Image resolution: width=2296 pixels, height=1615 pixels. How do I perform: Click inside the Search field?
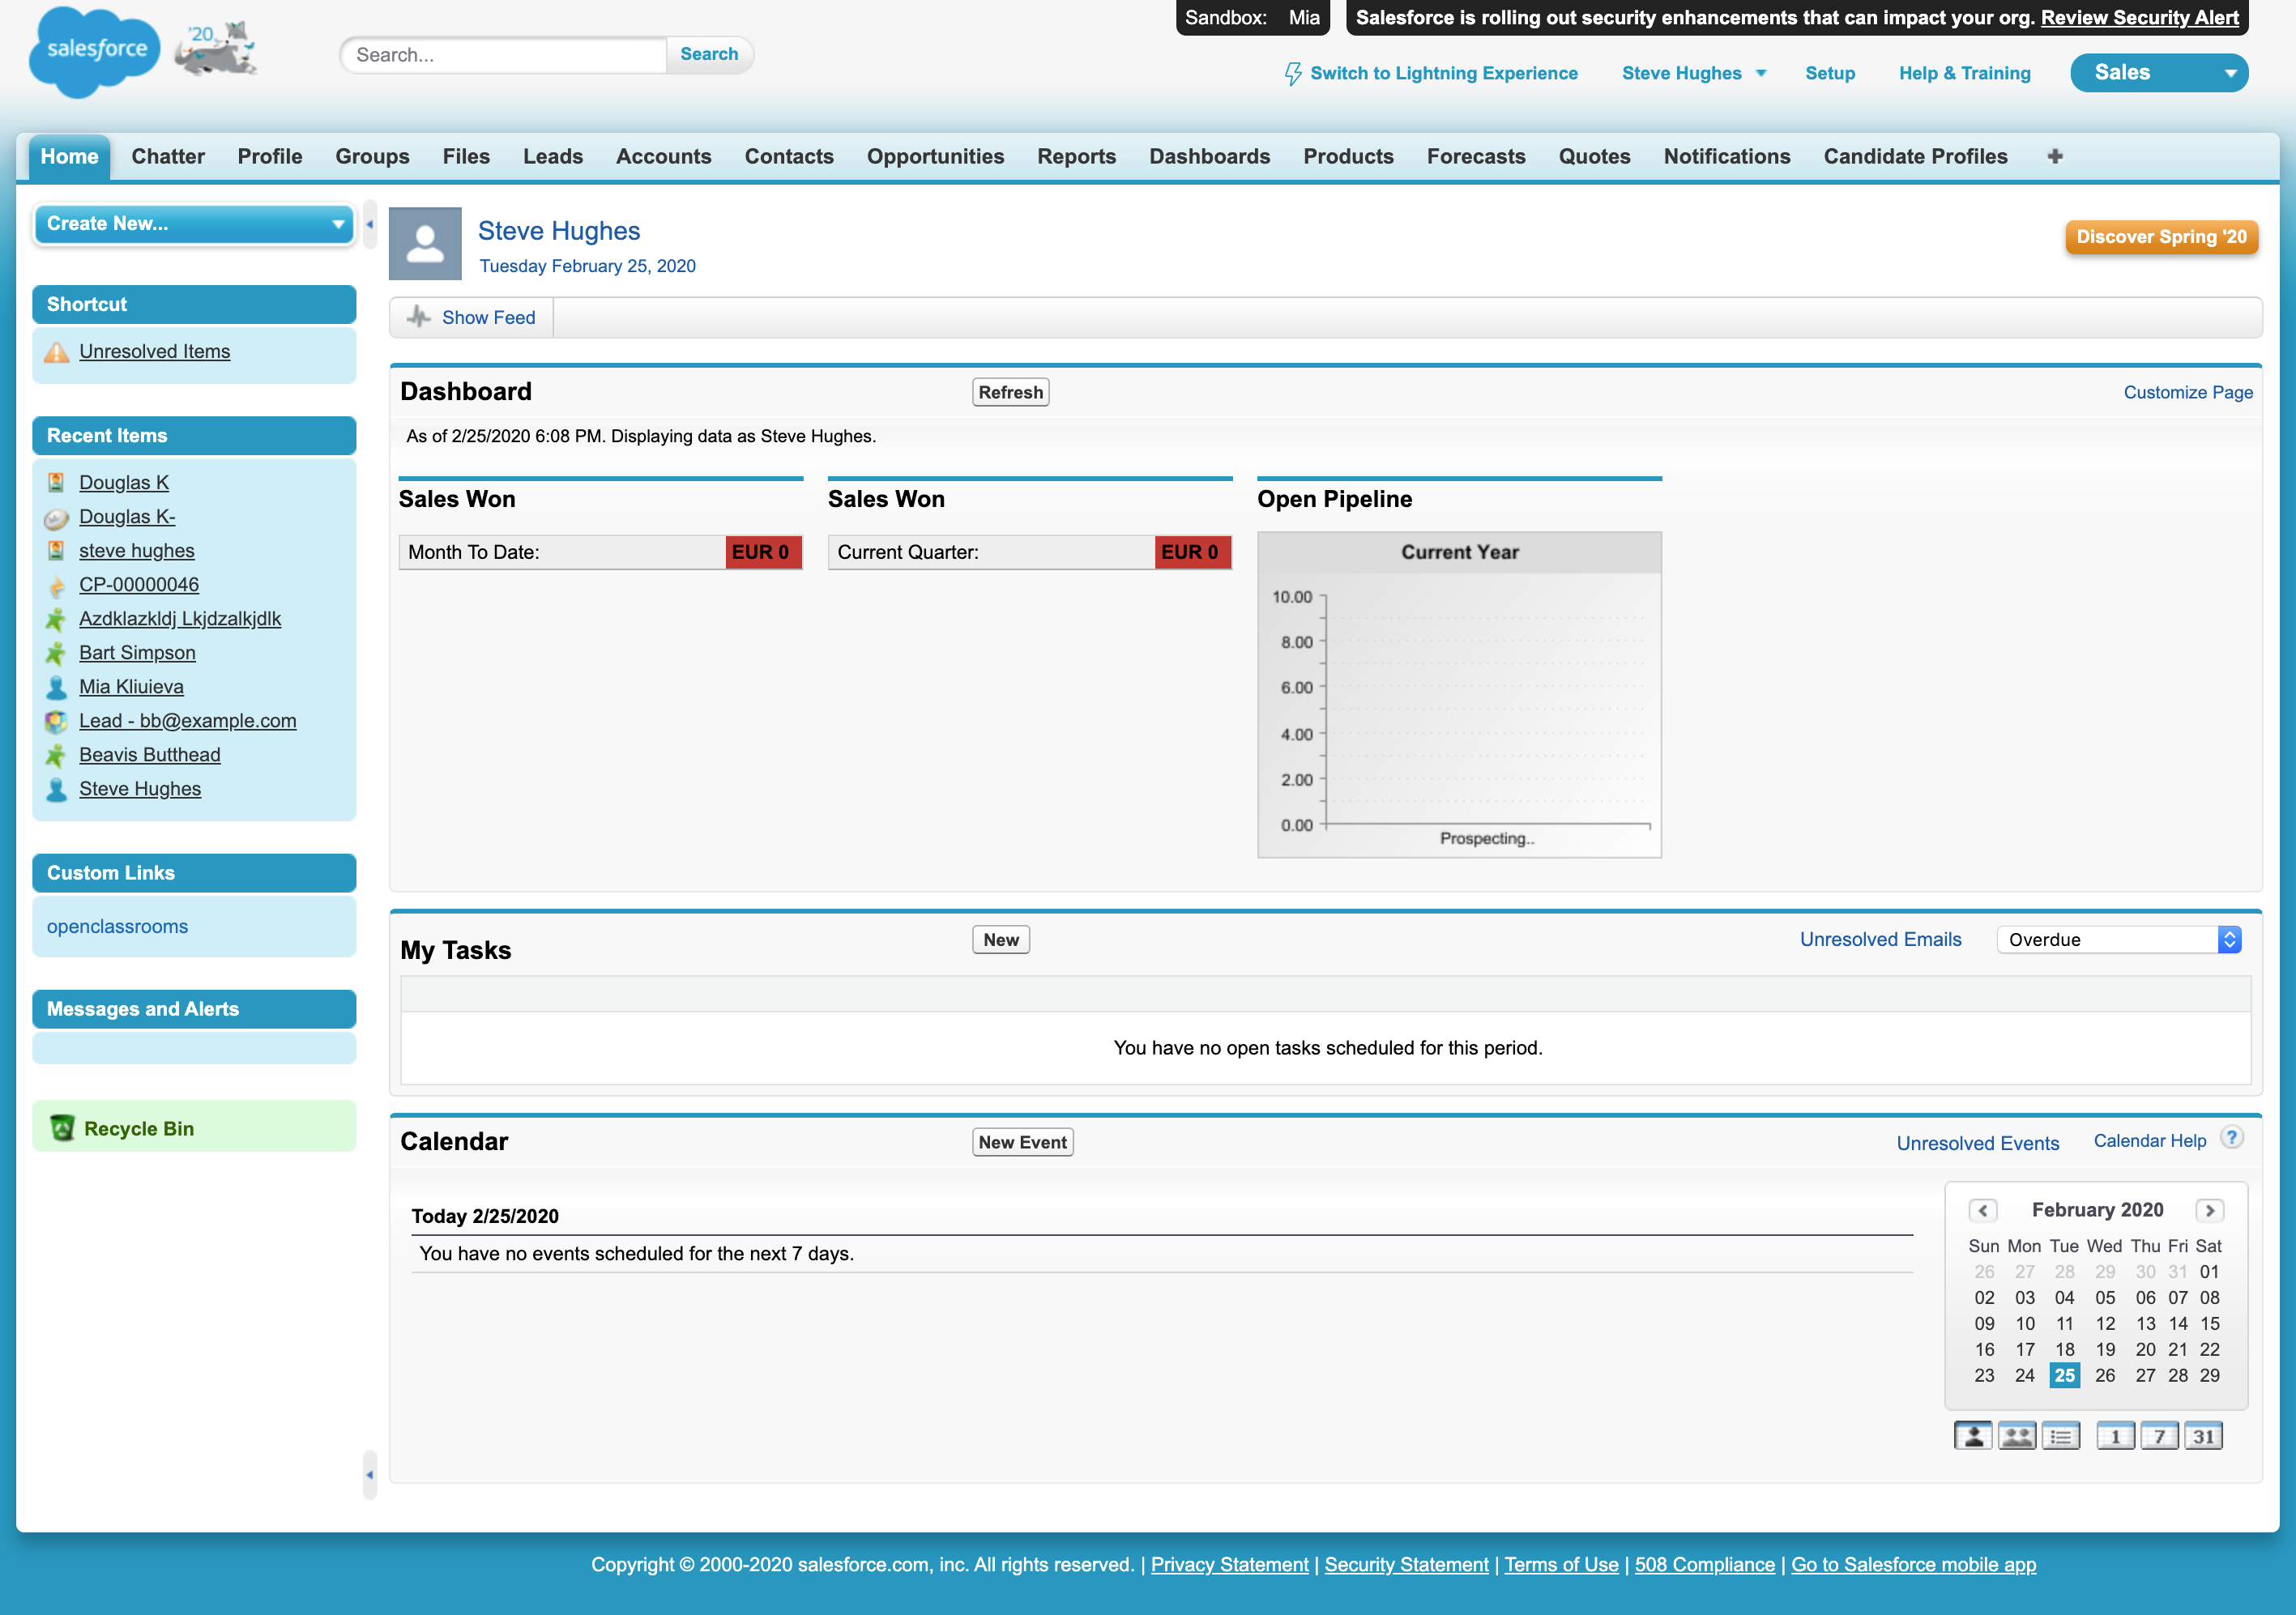pos(500,55)
